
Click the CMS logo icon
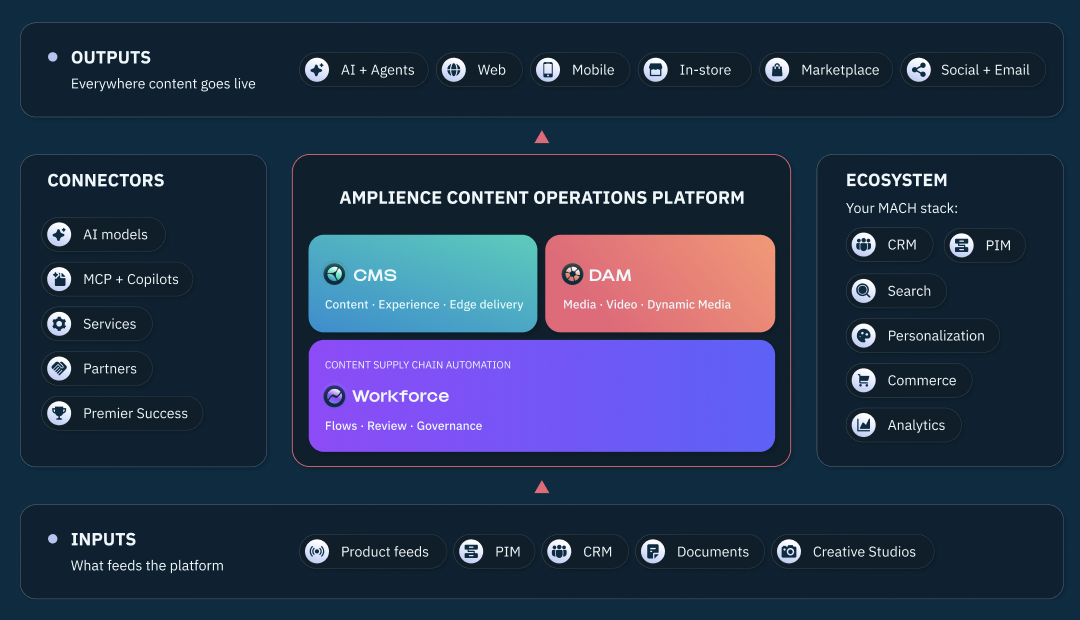coord(335,274)
